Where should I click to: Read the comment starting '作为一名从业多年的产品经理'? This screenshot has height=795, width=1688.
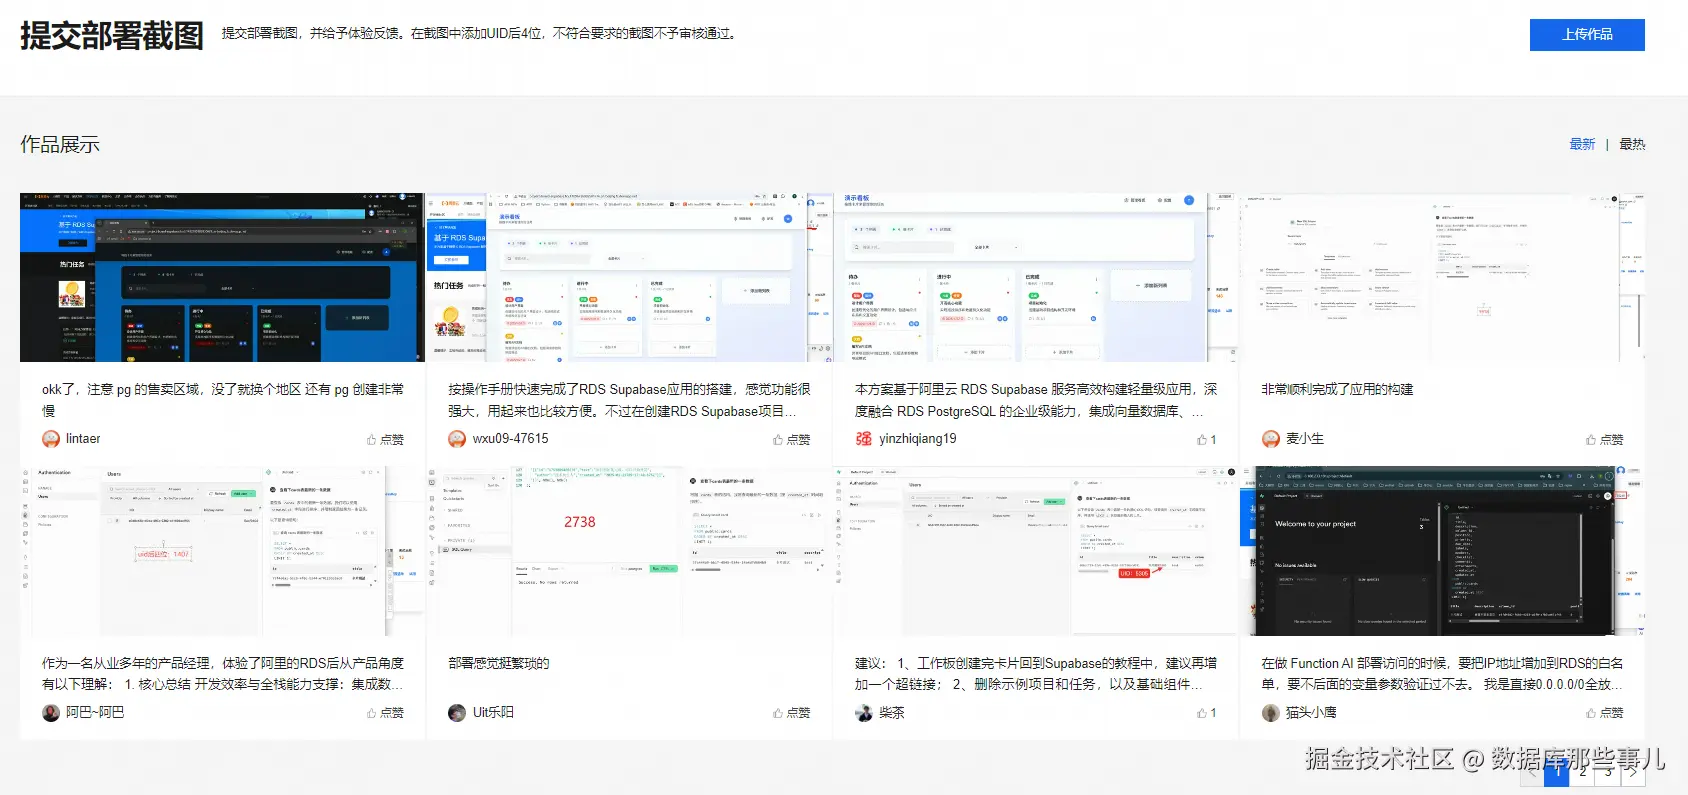tap(223, 674)
